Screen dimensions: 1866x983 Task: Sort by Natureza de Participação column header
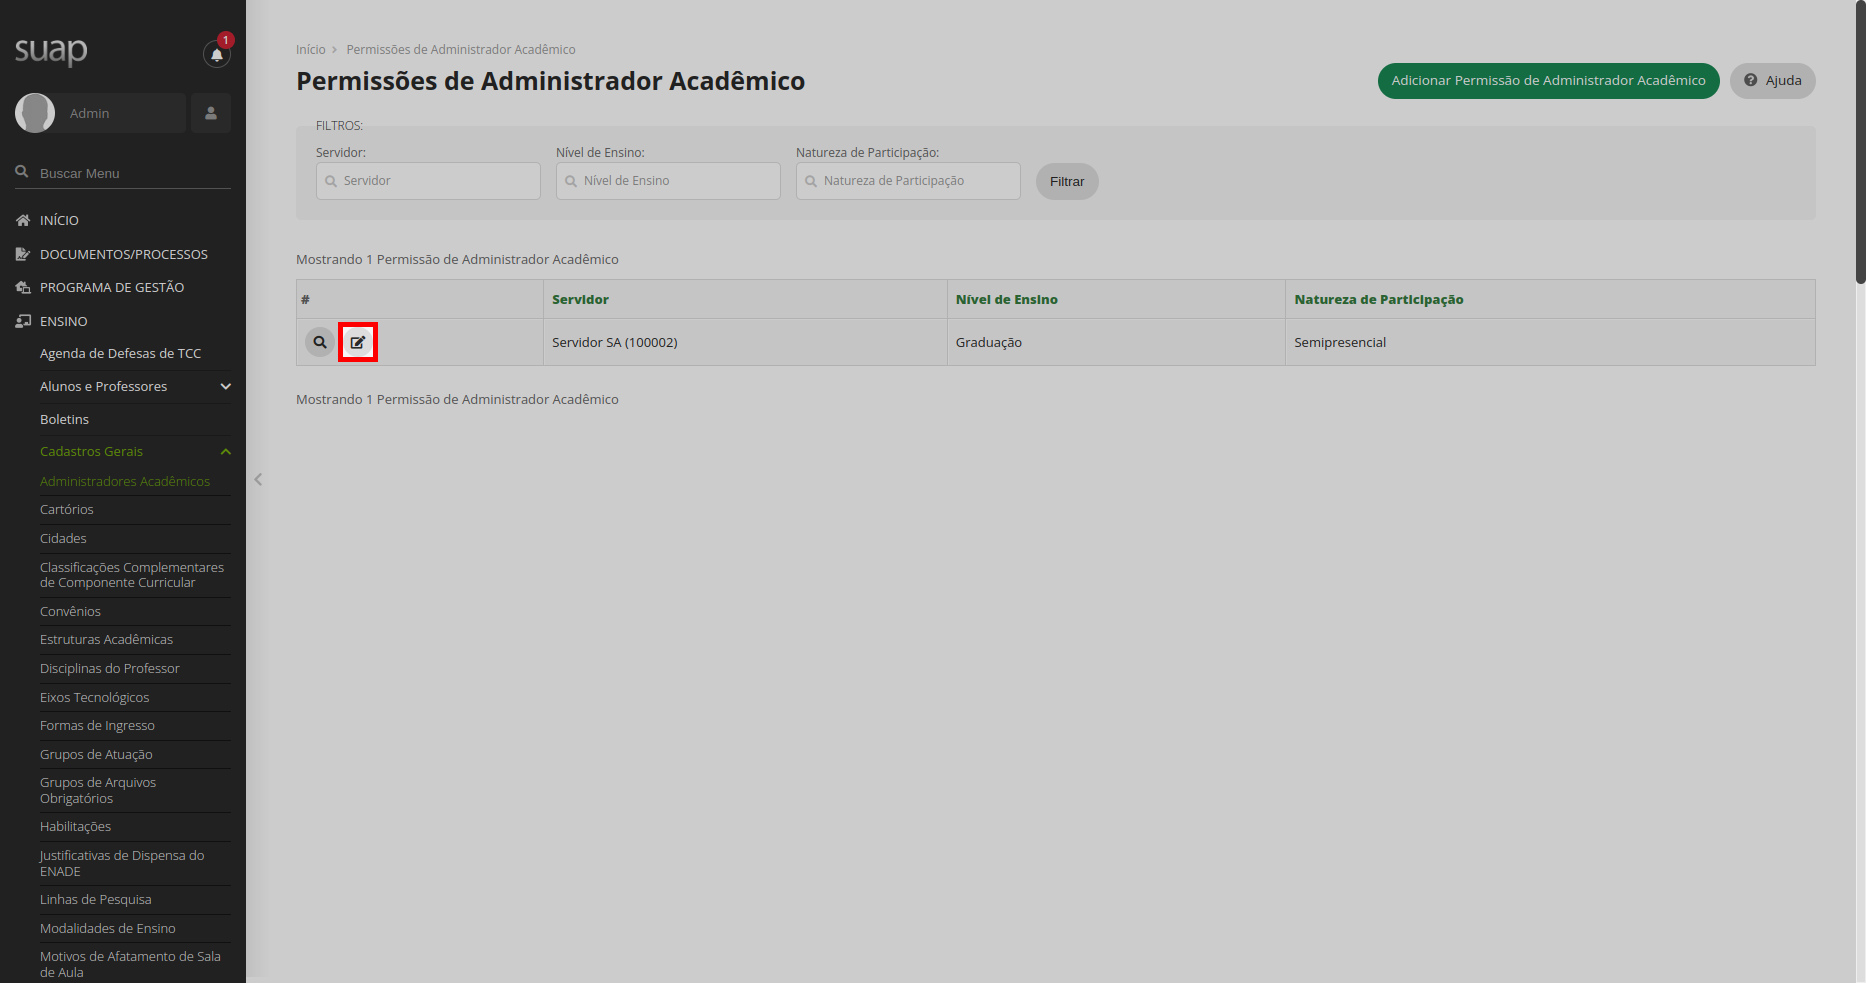click(1378, 299)
